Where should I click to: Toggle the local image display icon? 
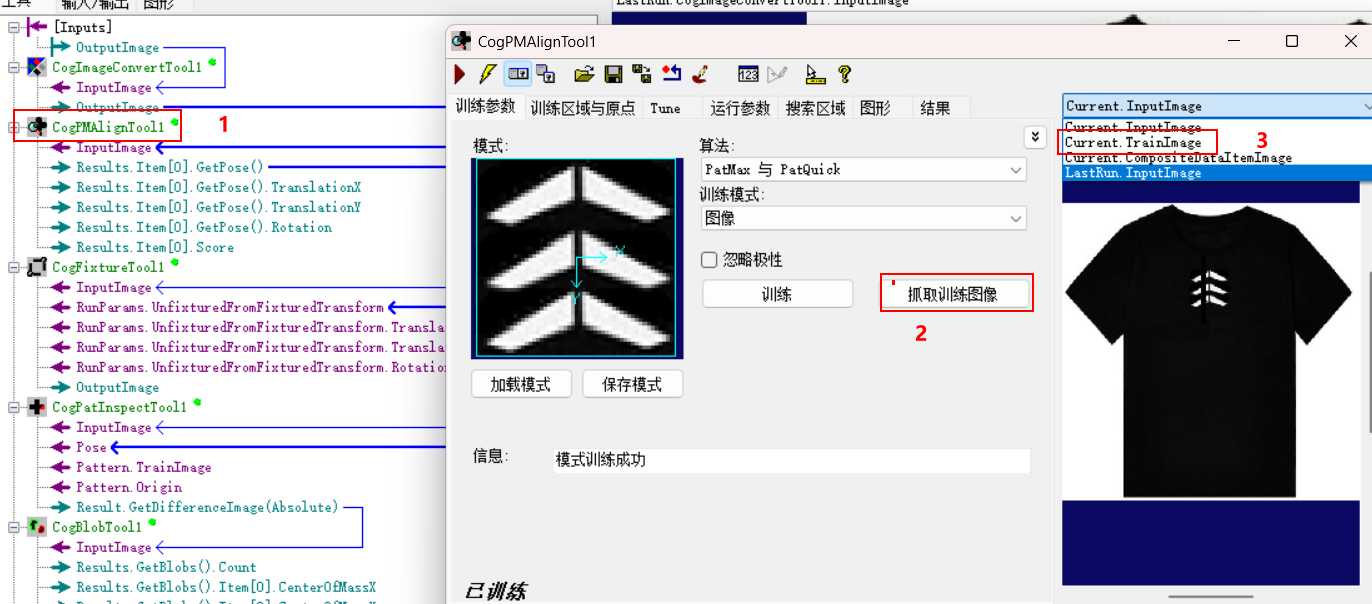point(518,74)
